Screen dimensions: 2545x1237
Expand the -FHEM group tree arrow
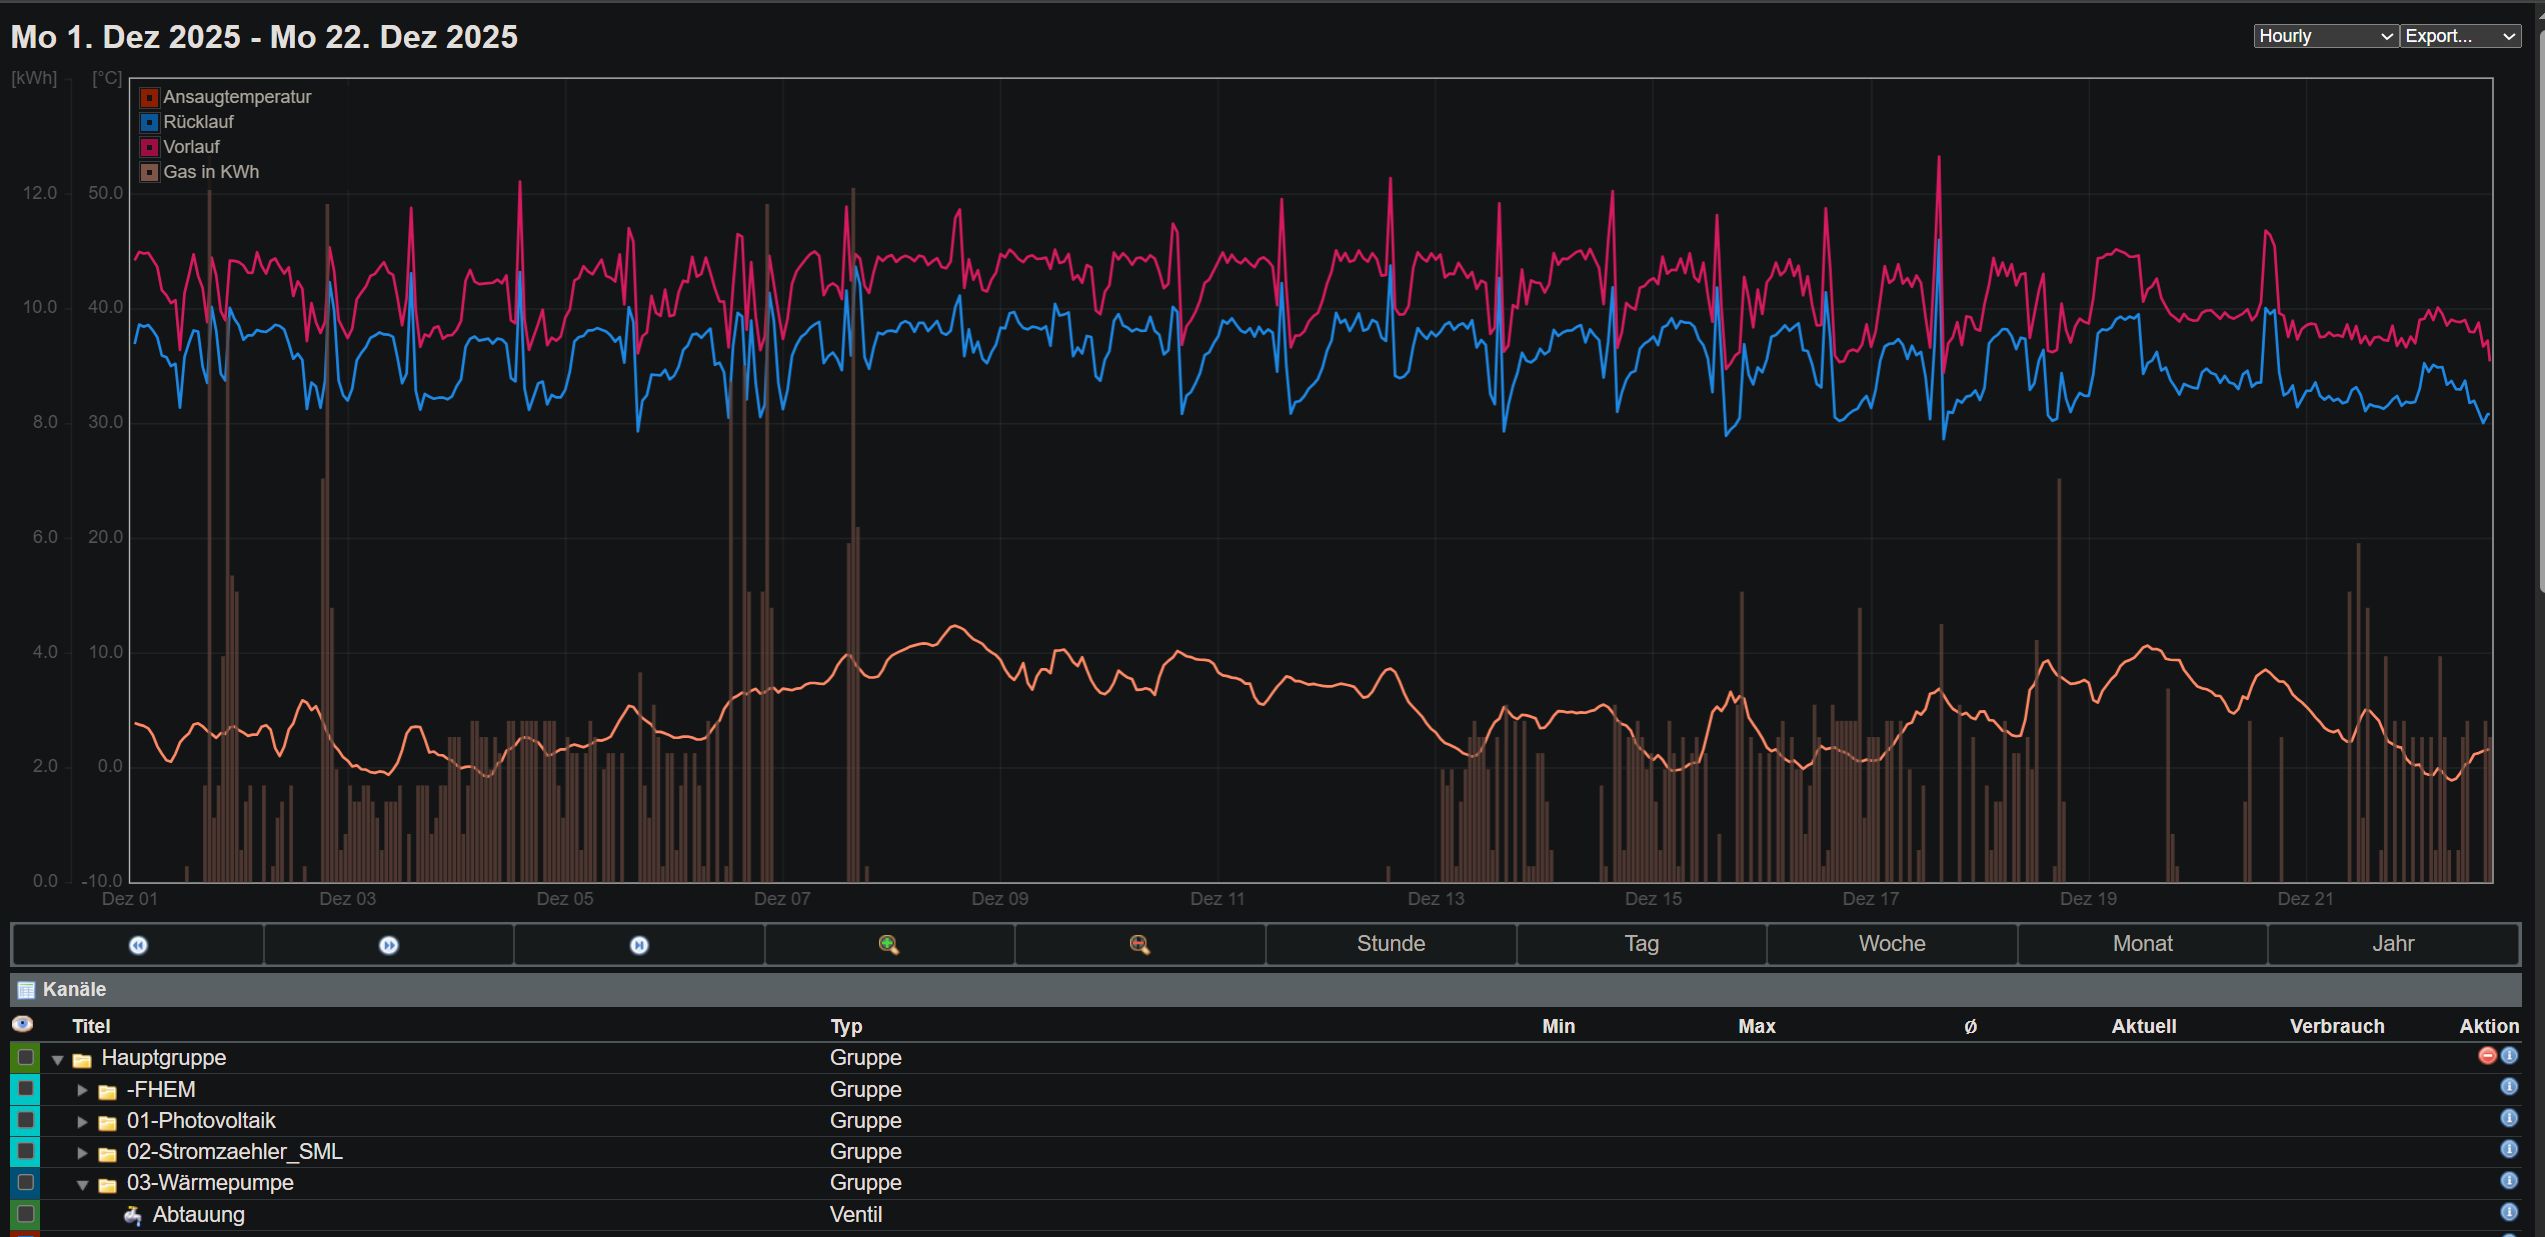tap(83, 1090)
